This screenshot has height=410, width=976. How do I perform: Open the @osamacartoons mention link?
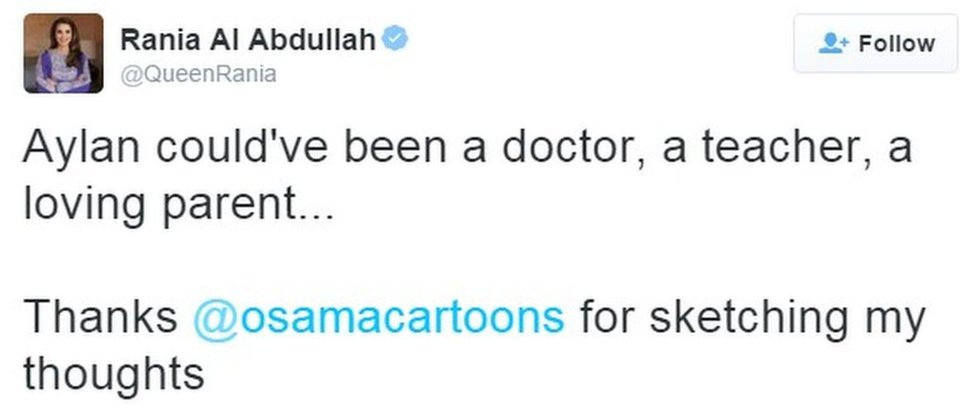click(378, 317)
